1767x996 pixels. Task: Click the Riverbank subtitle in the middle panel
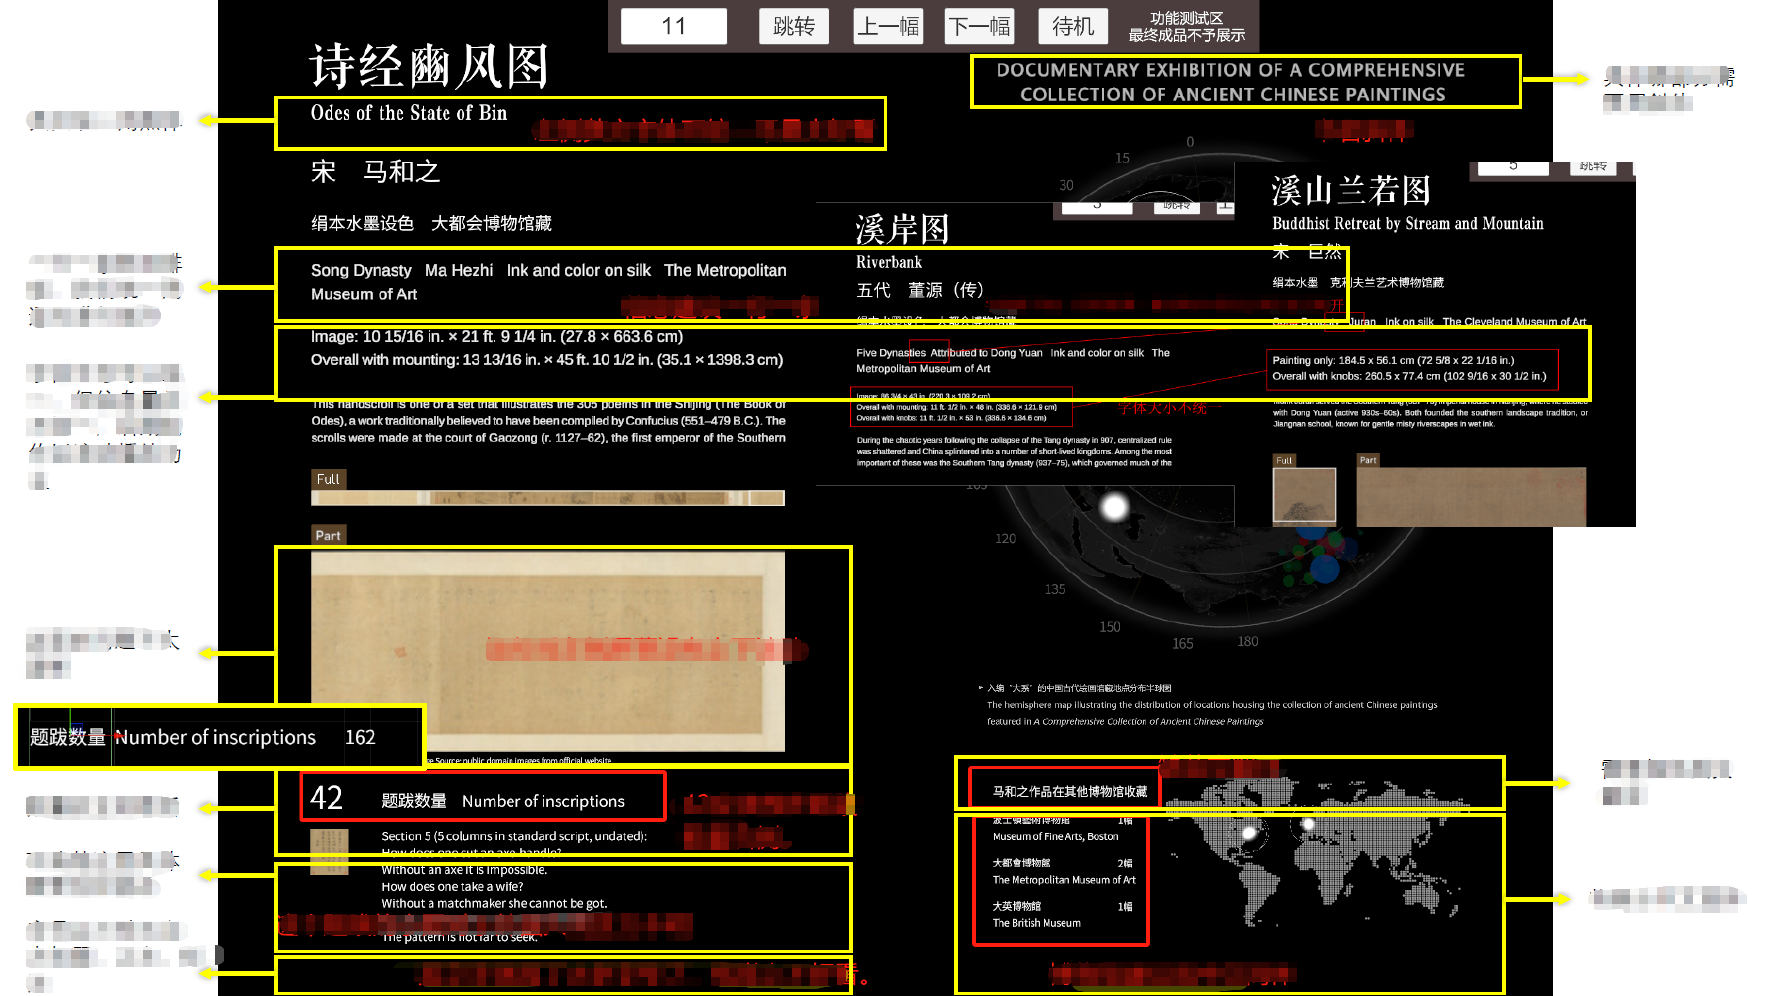(889, 262)
